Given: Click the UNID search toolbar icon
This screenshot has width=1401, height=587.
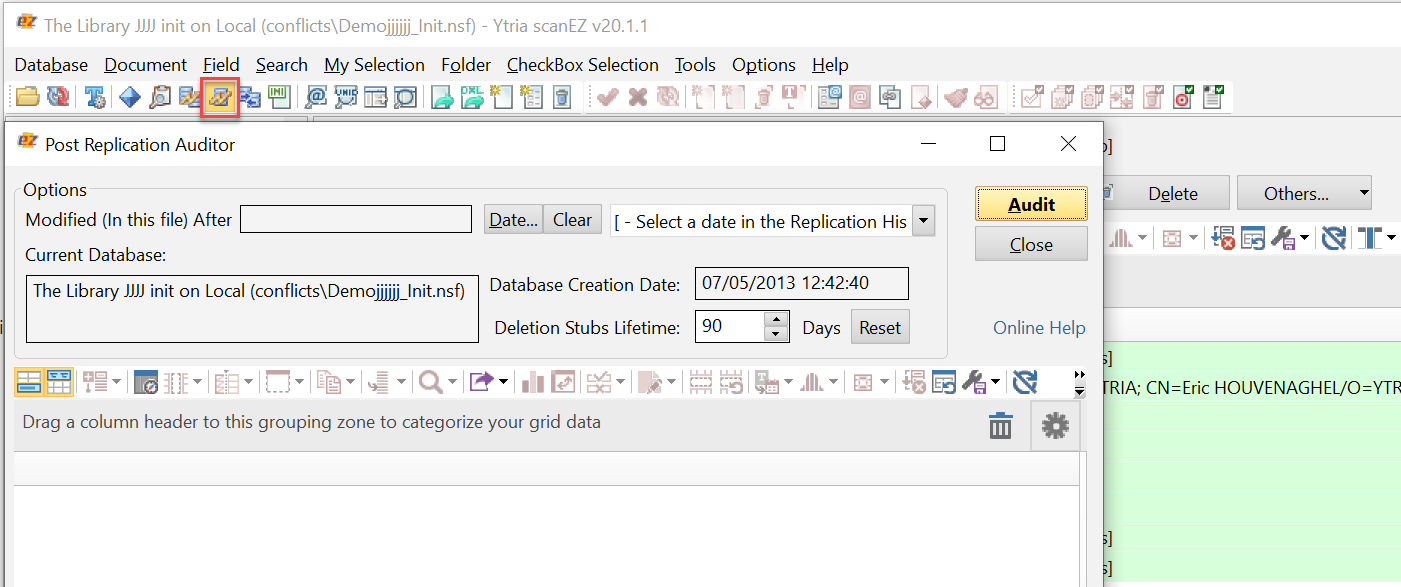Looking at the screenshot, I should pos(346,97).
